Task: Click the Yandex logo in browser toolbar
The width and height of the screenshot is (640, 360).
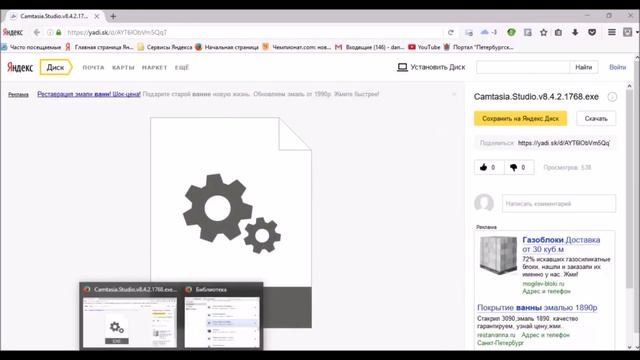Action: pyautogui.click(x=13, y=32)
